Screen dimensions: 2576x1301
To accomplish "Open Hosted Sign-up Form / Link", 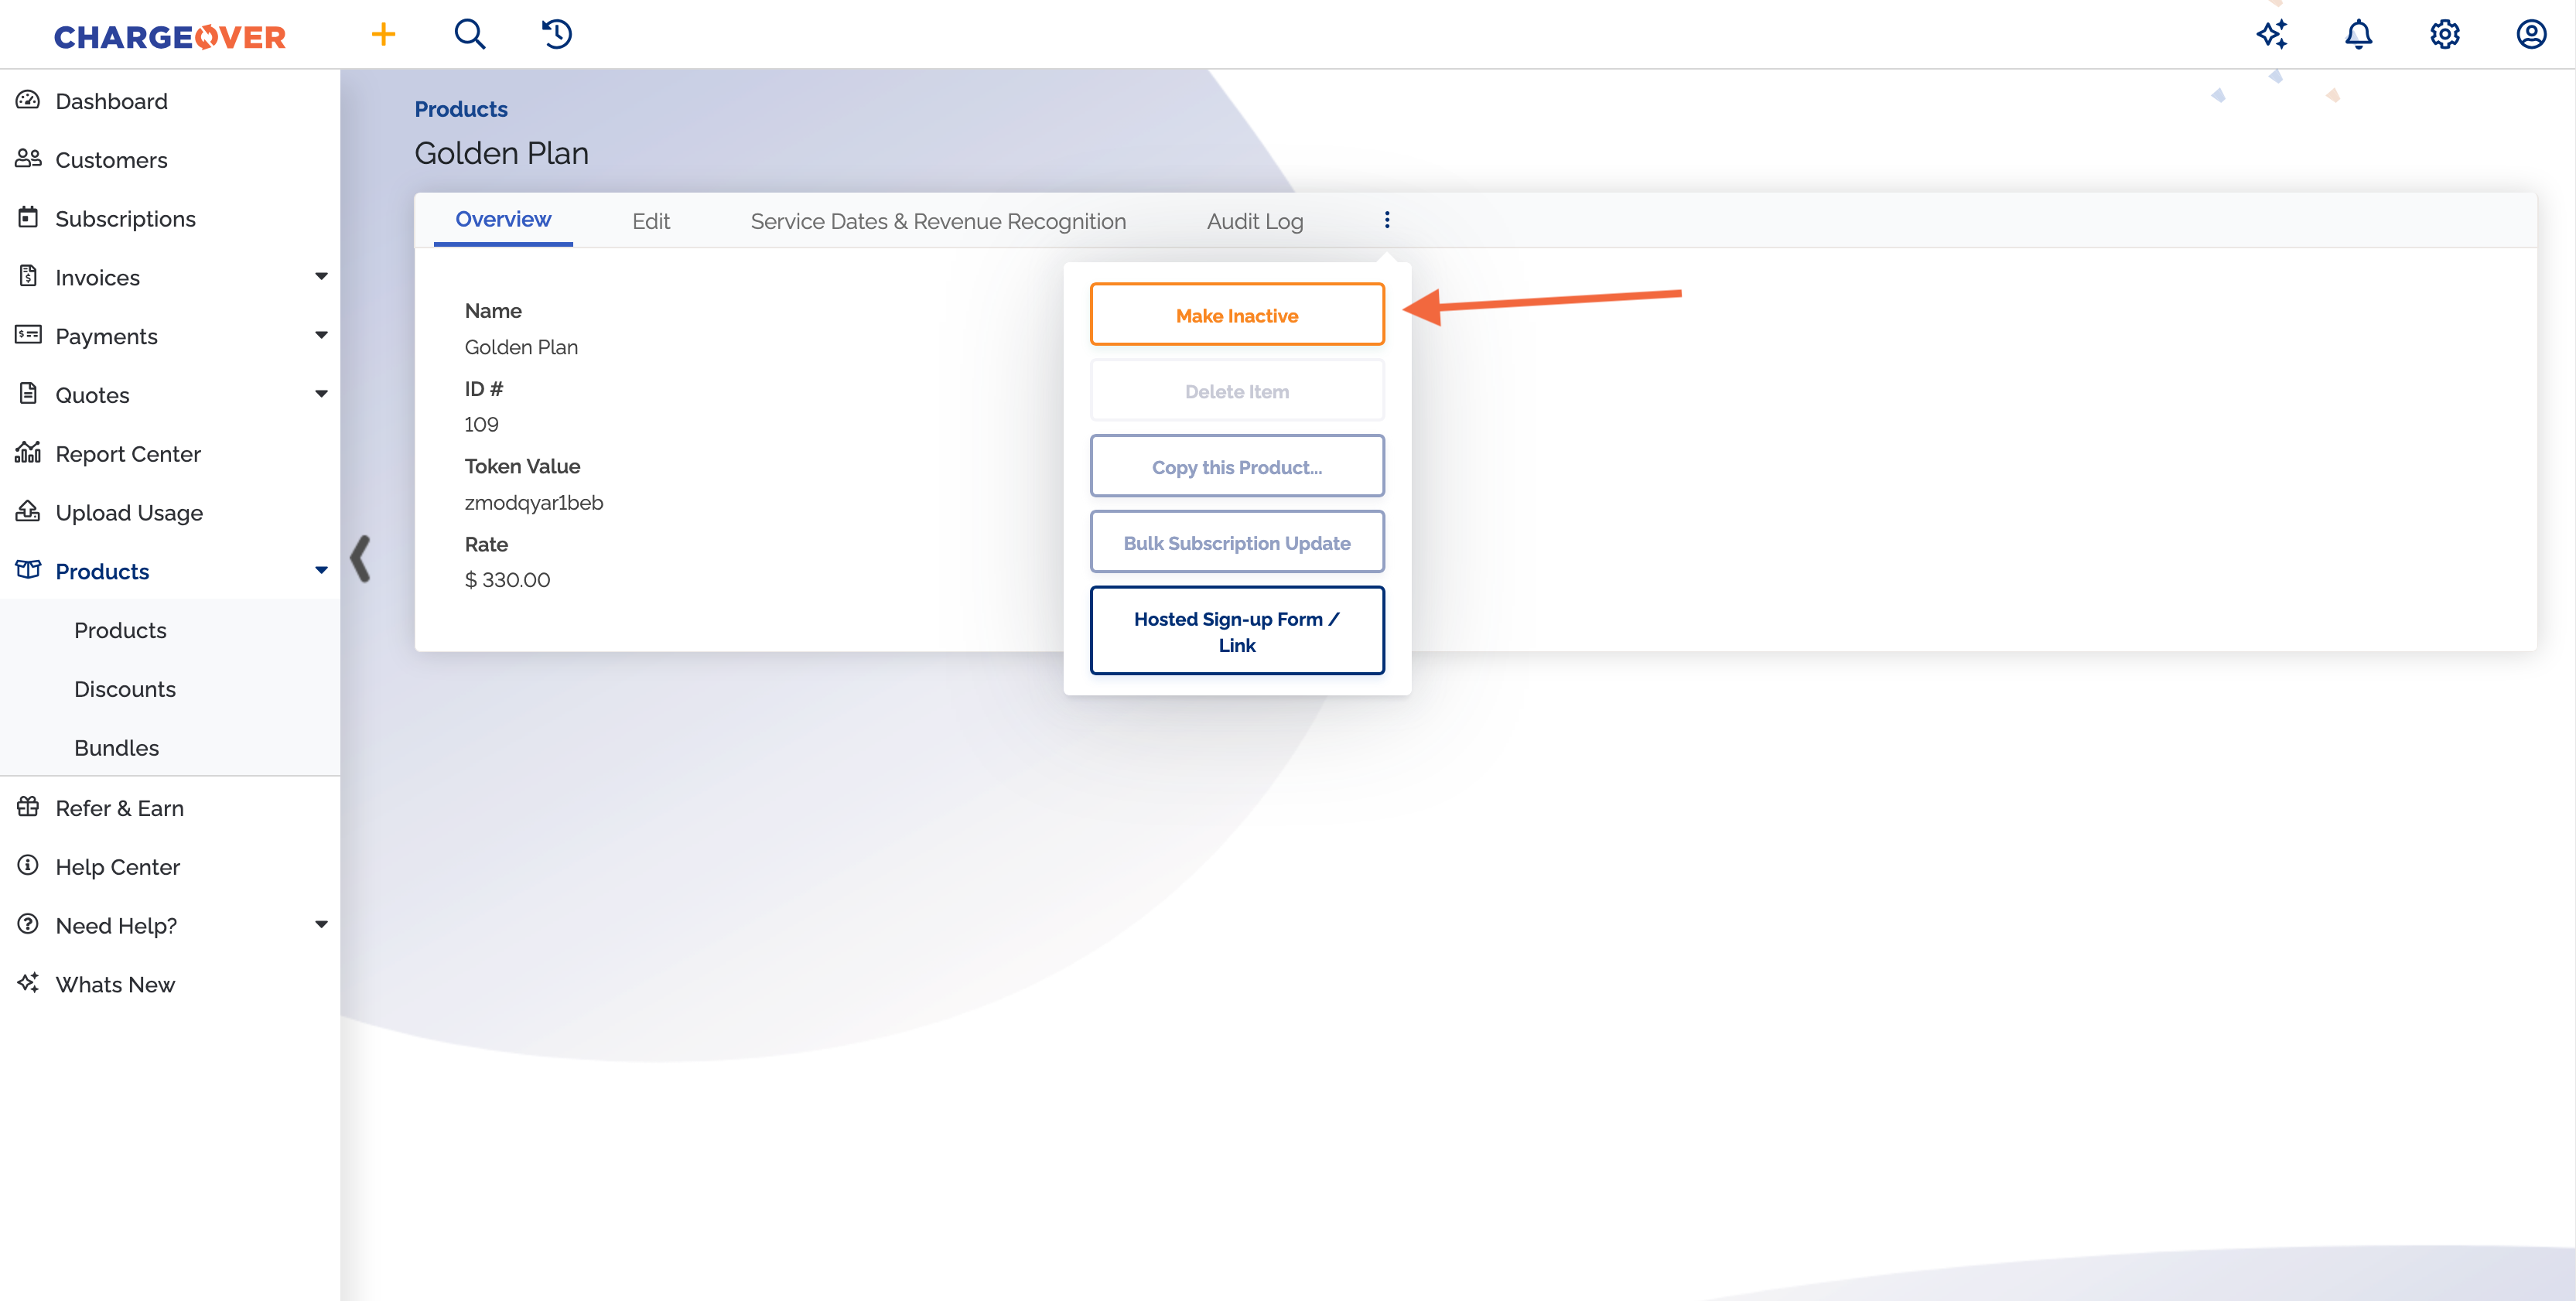I will pos(1236,631).
